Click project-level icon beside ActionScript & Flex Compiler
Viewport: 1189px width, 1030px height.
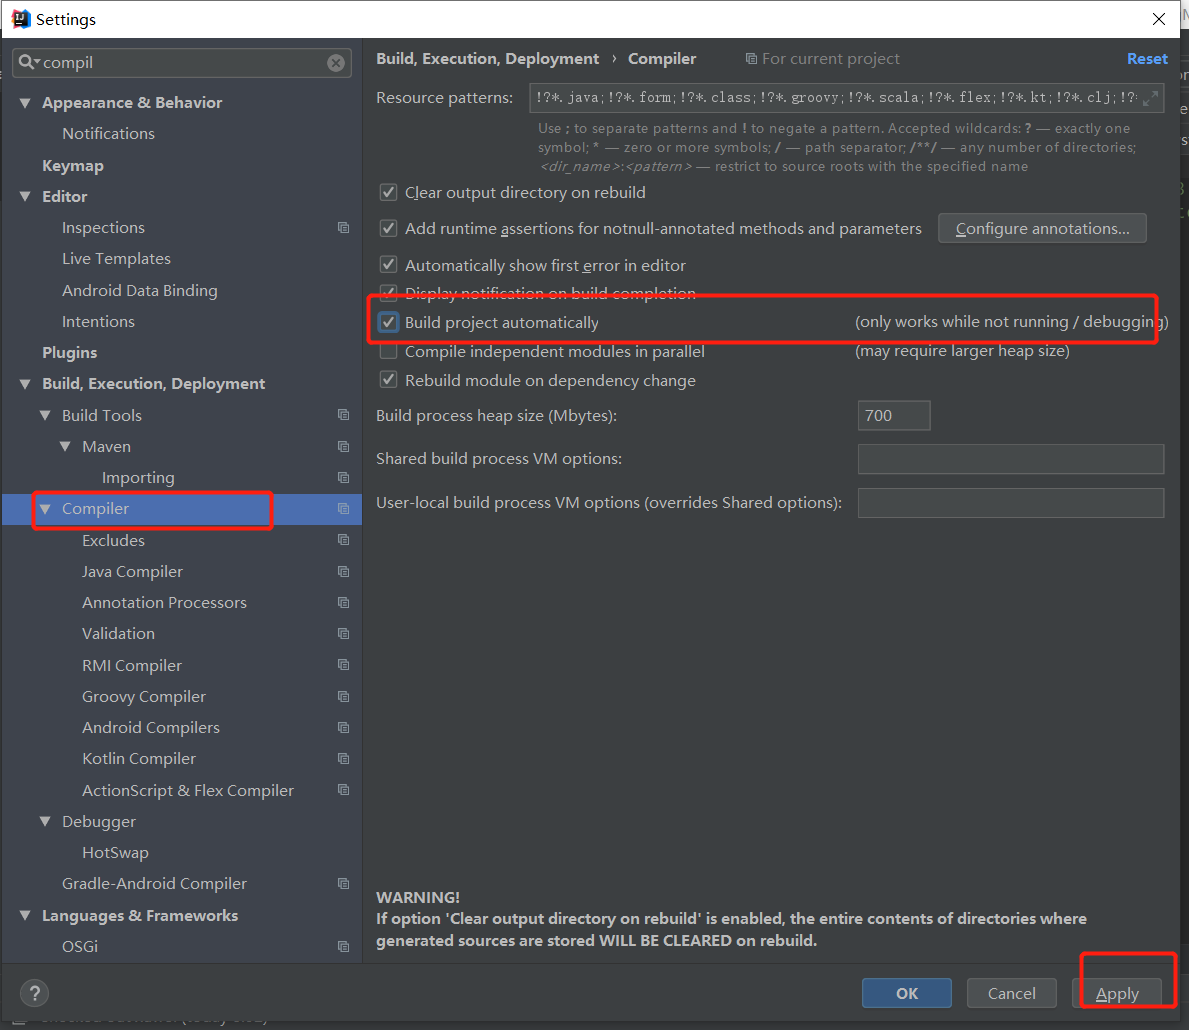(344, 790)
